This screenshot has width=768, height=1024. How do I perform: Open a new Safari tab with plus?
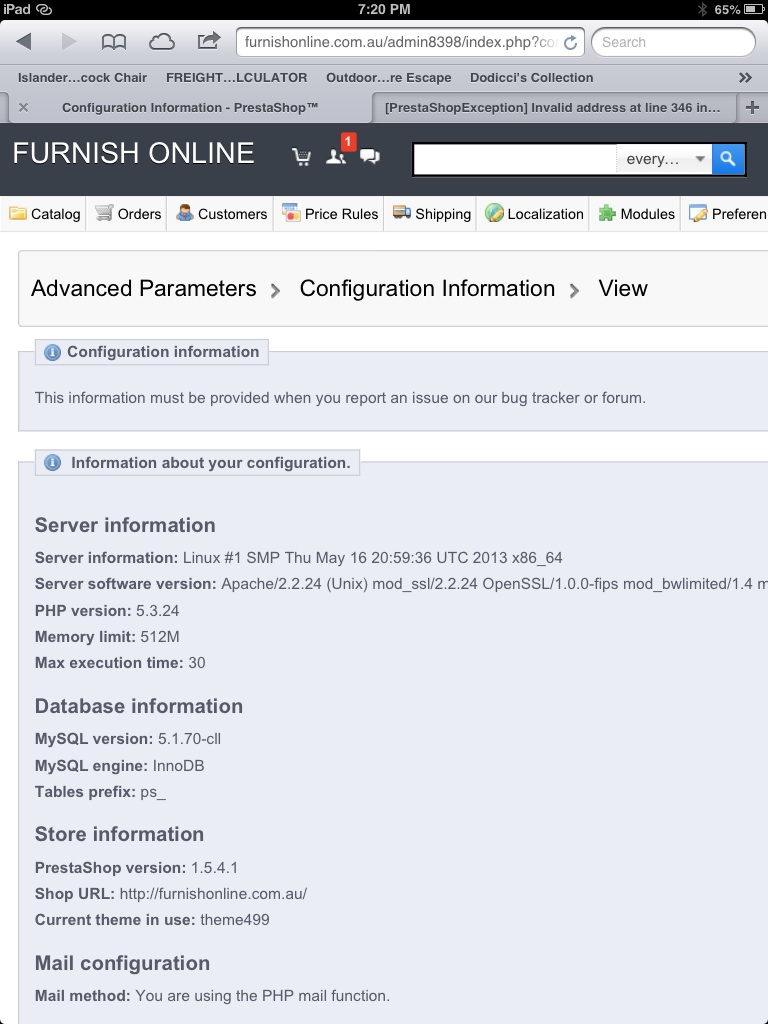tap(753, 108)
